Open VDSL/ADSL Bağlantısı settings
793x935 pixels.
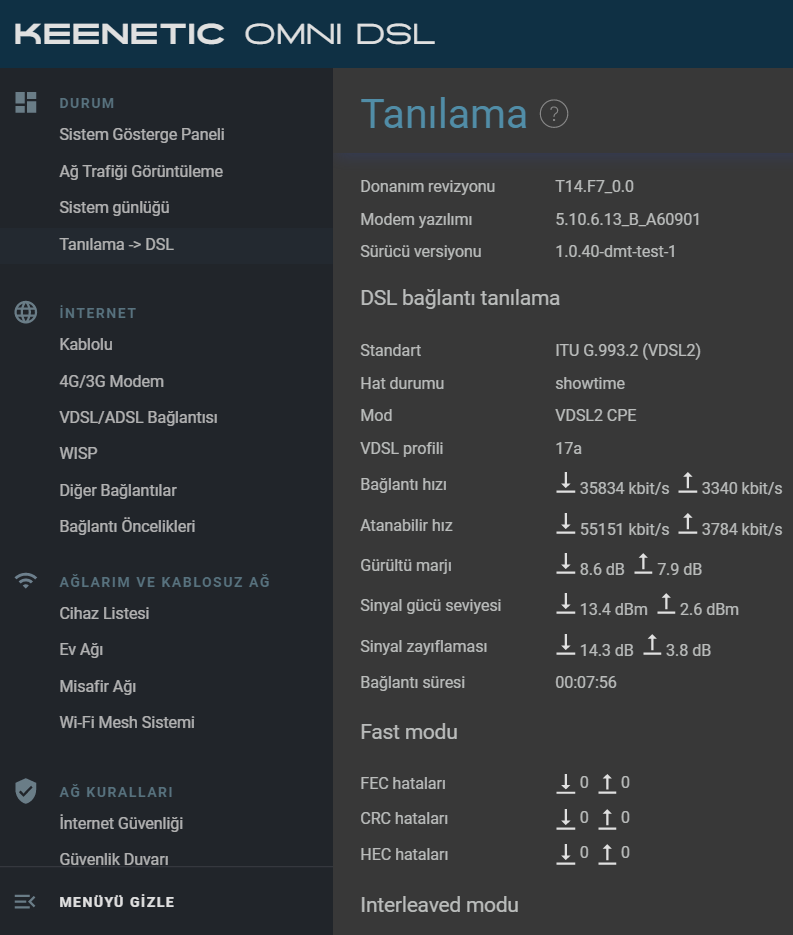pyautogui.click(x=138, y=417)
